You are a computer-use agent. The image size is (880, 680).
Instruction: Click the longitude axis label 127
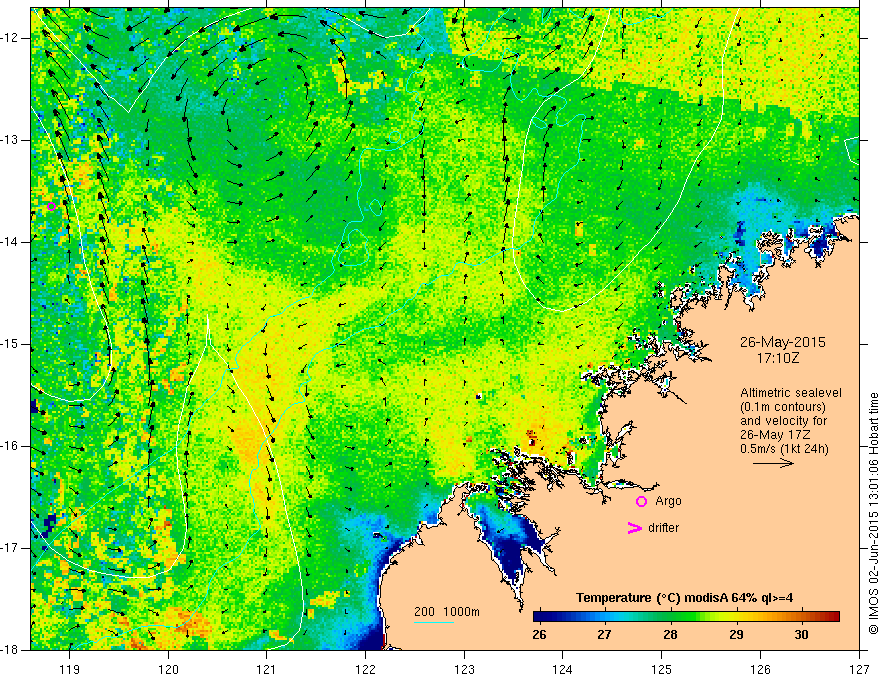(859, 669)
